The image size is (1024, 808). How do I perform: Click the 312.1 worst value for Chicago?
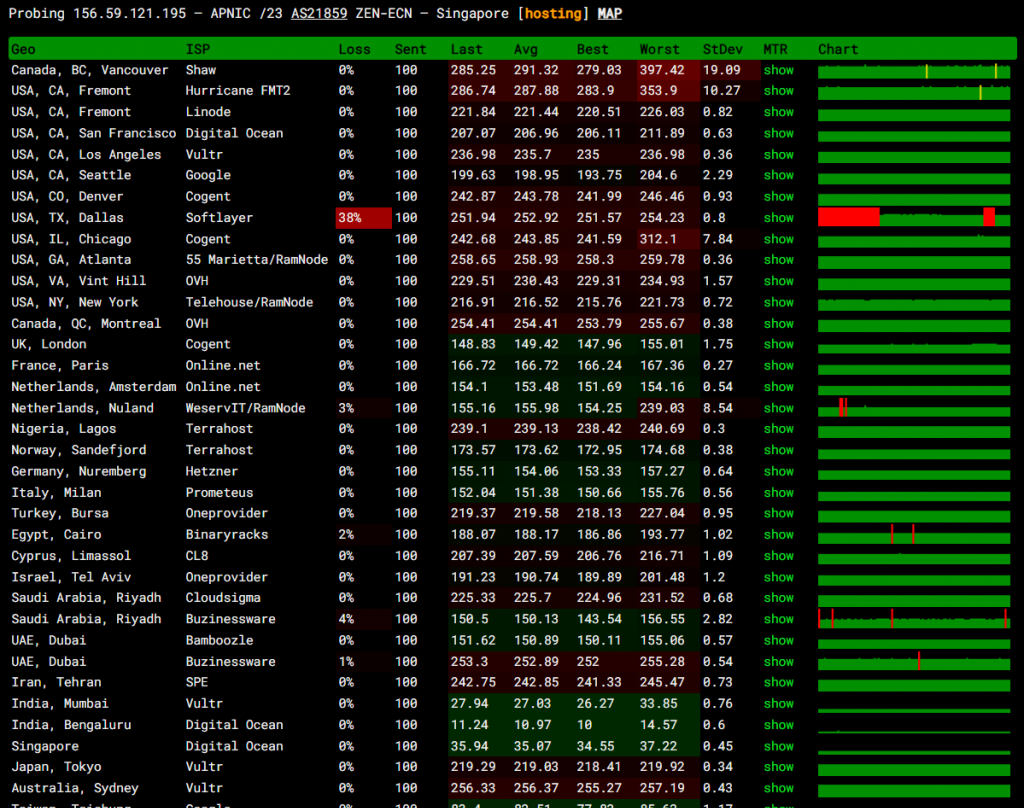point(658,239)
